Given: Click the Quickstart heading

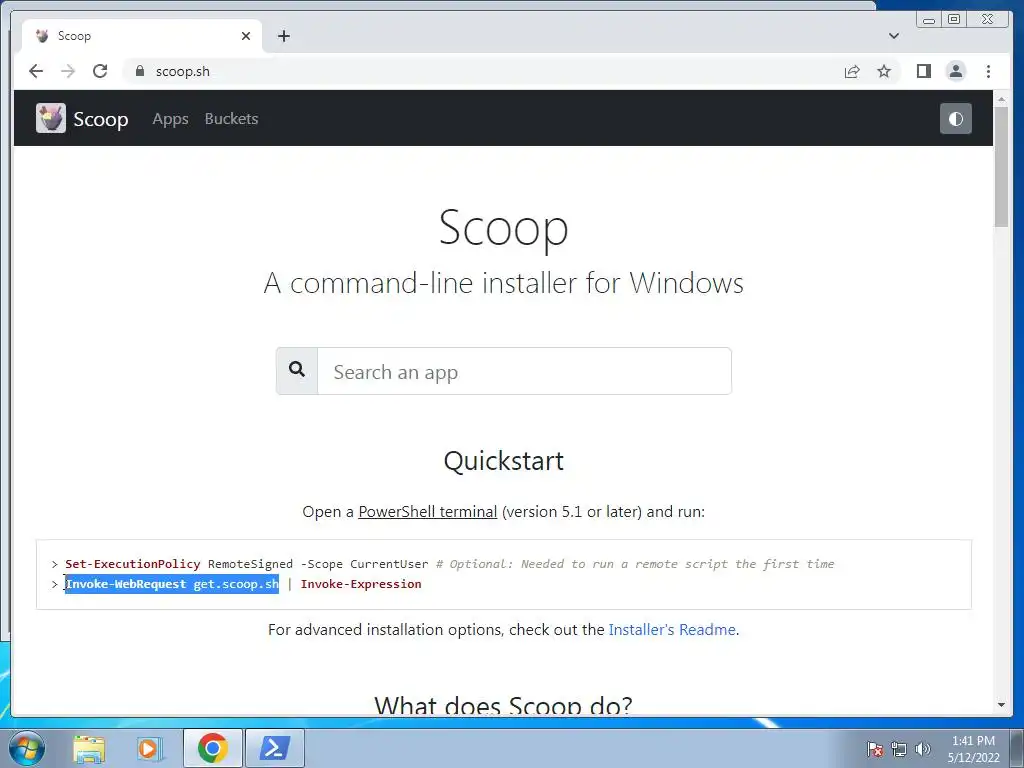Looking at the screenshot, I should (x=504, y=461).
